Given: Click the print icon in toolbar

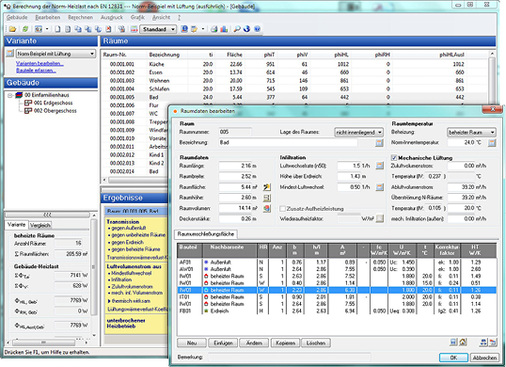Looking at the screenshot, I should pos(214,29).
